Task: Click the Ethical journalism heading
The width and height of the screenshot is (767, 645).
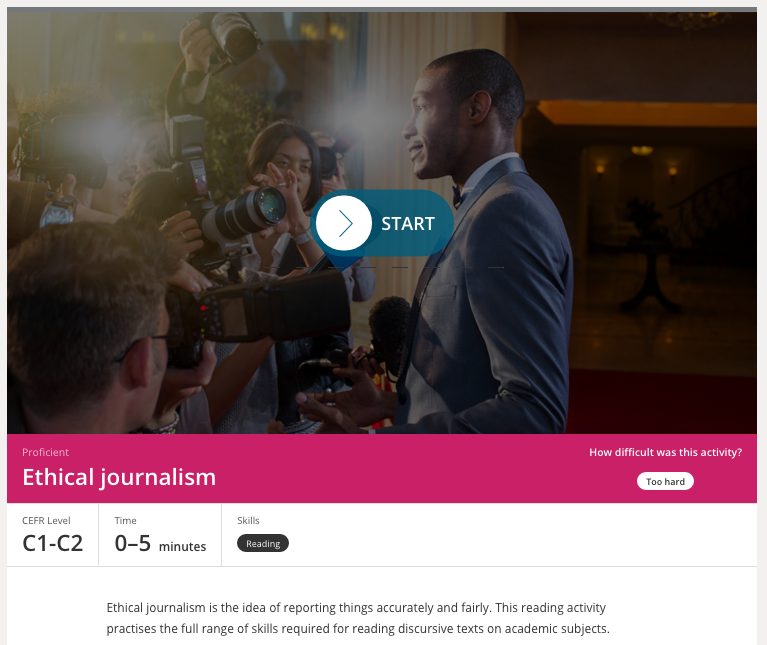Action: [119, 477]
